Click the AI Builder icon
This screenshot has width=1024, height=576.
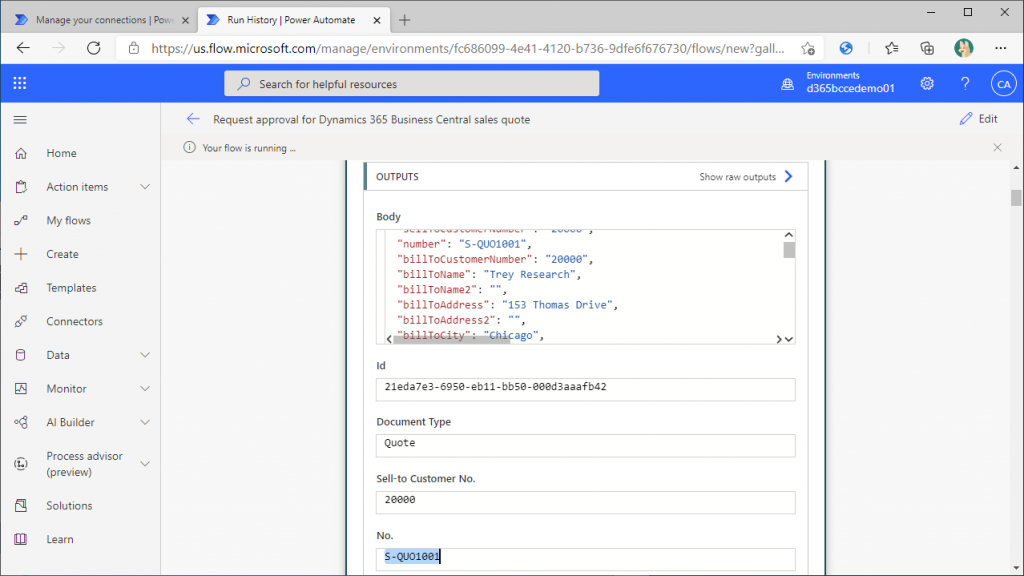point(21,422)
